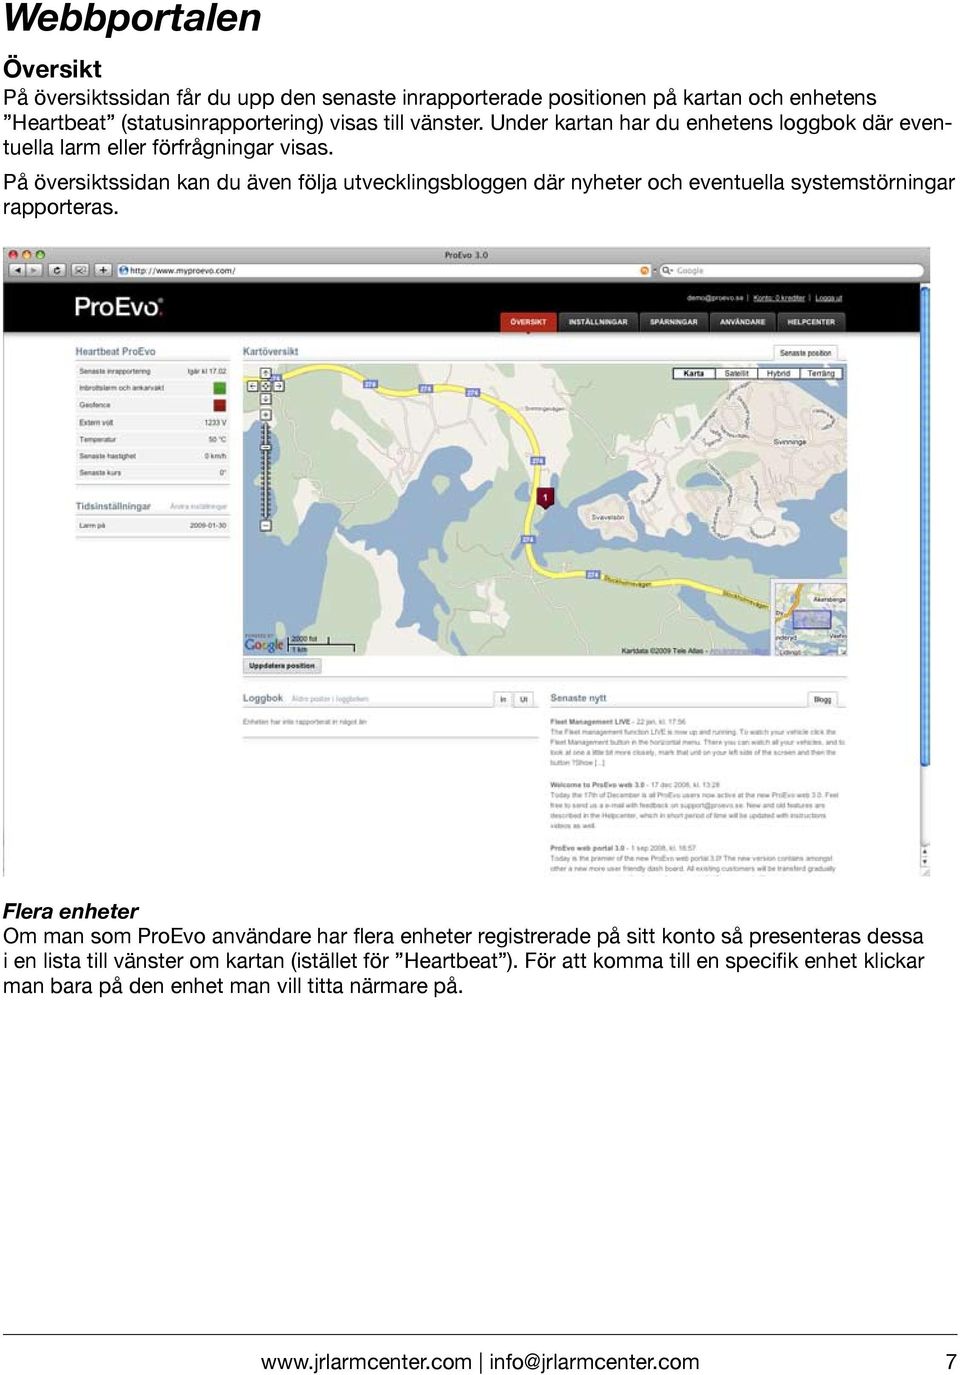Viewport: 960px width, 1375px height.
Task: Click the Logga ut link
Action: pos(829,298)
